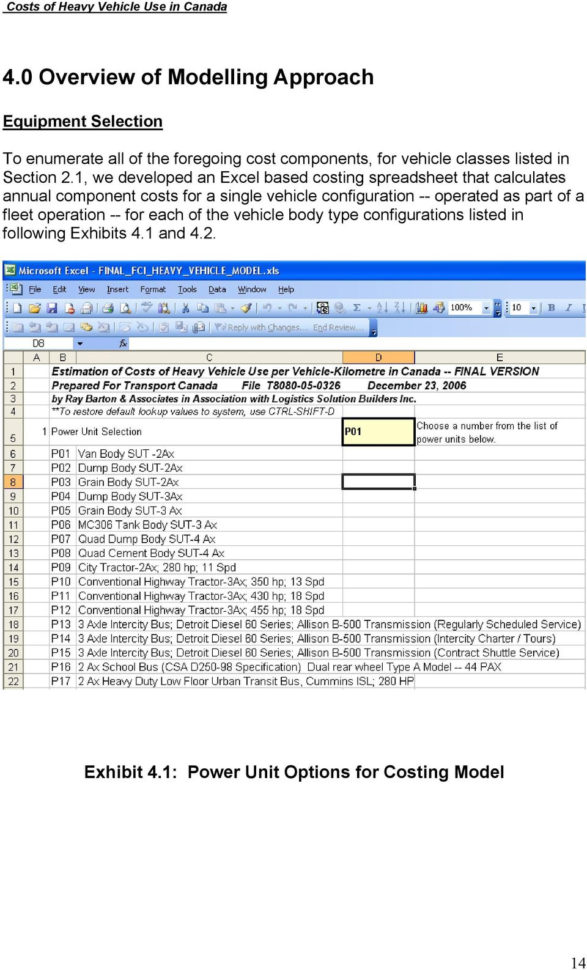Open the Font Size 10 dropdown
Image resolution: width=587 pixels, height=970 pixels.
point(534,307)
